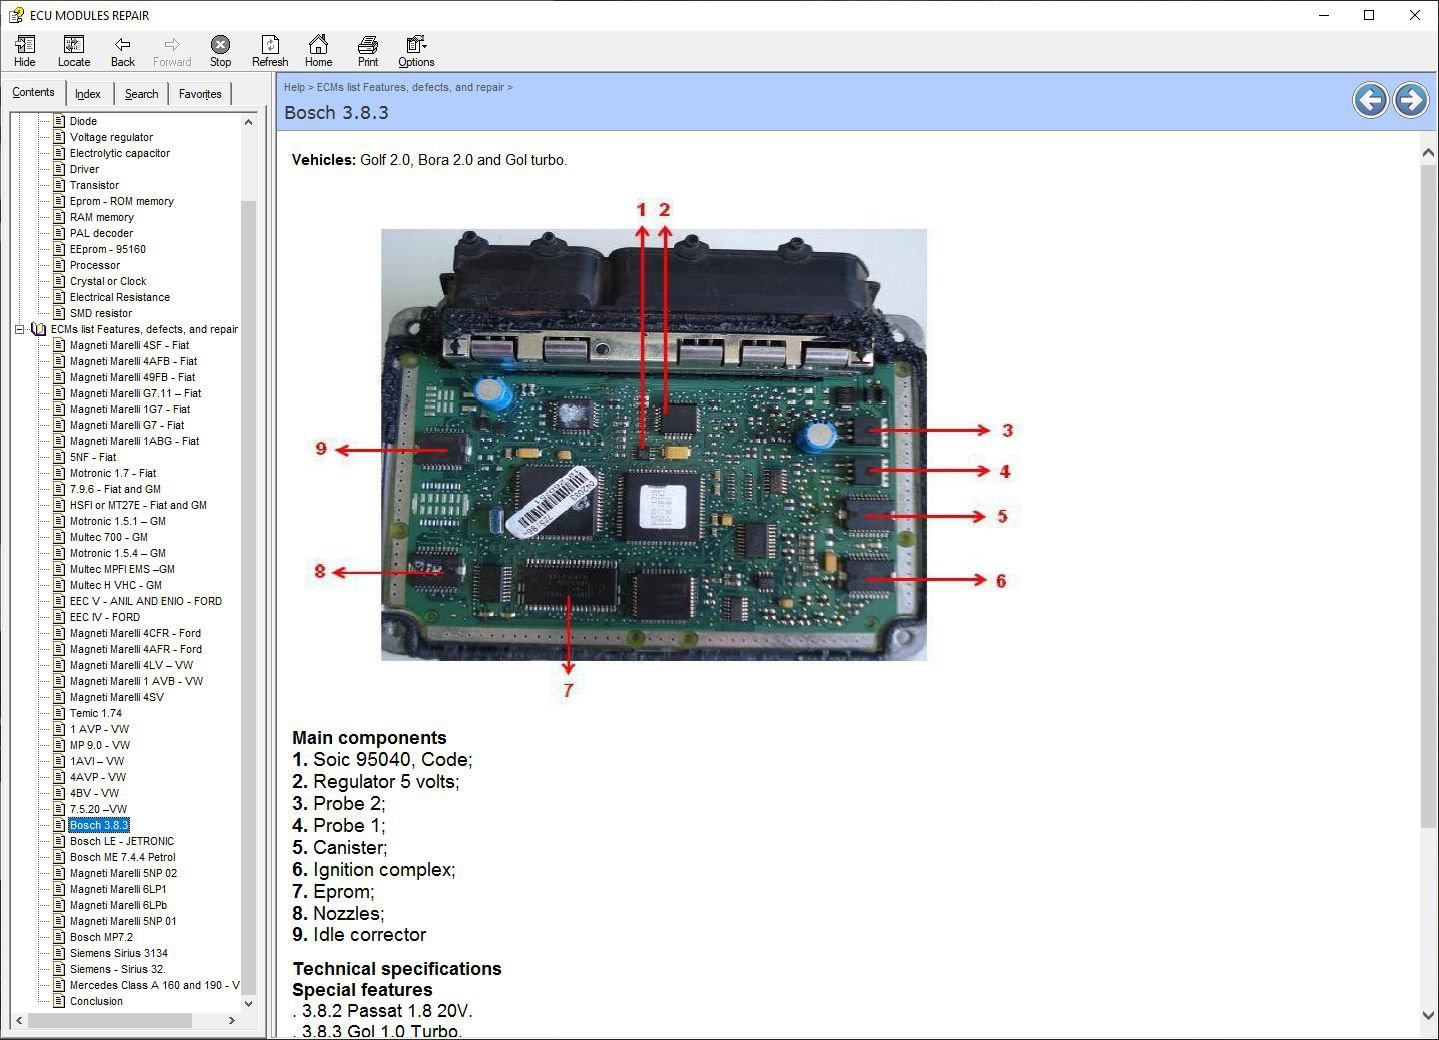Select Bosch MP7.2 topic
Image resolution: width=1439 pixels, height=1040 pixels.
coord(101,937)
